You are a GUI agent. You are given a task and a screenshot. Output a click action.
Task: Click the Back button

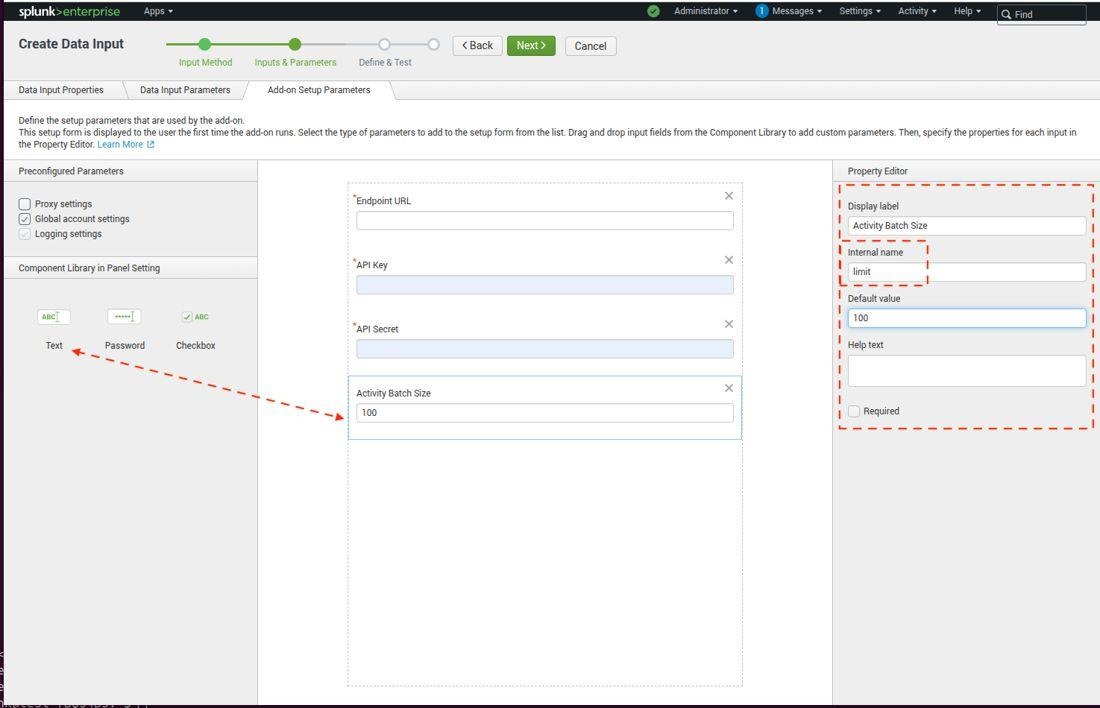click(x=478, y=46)
